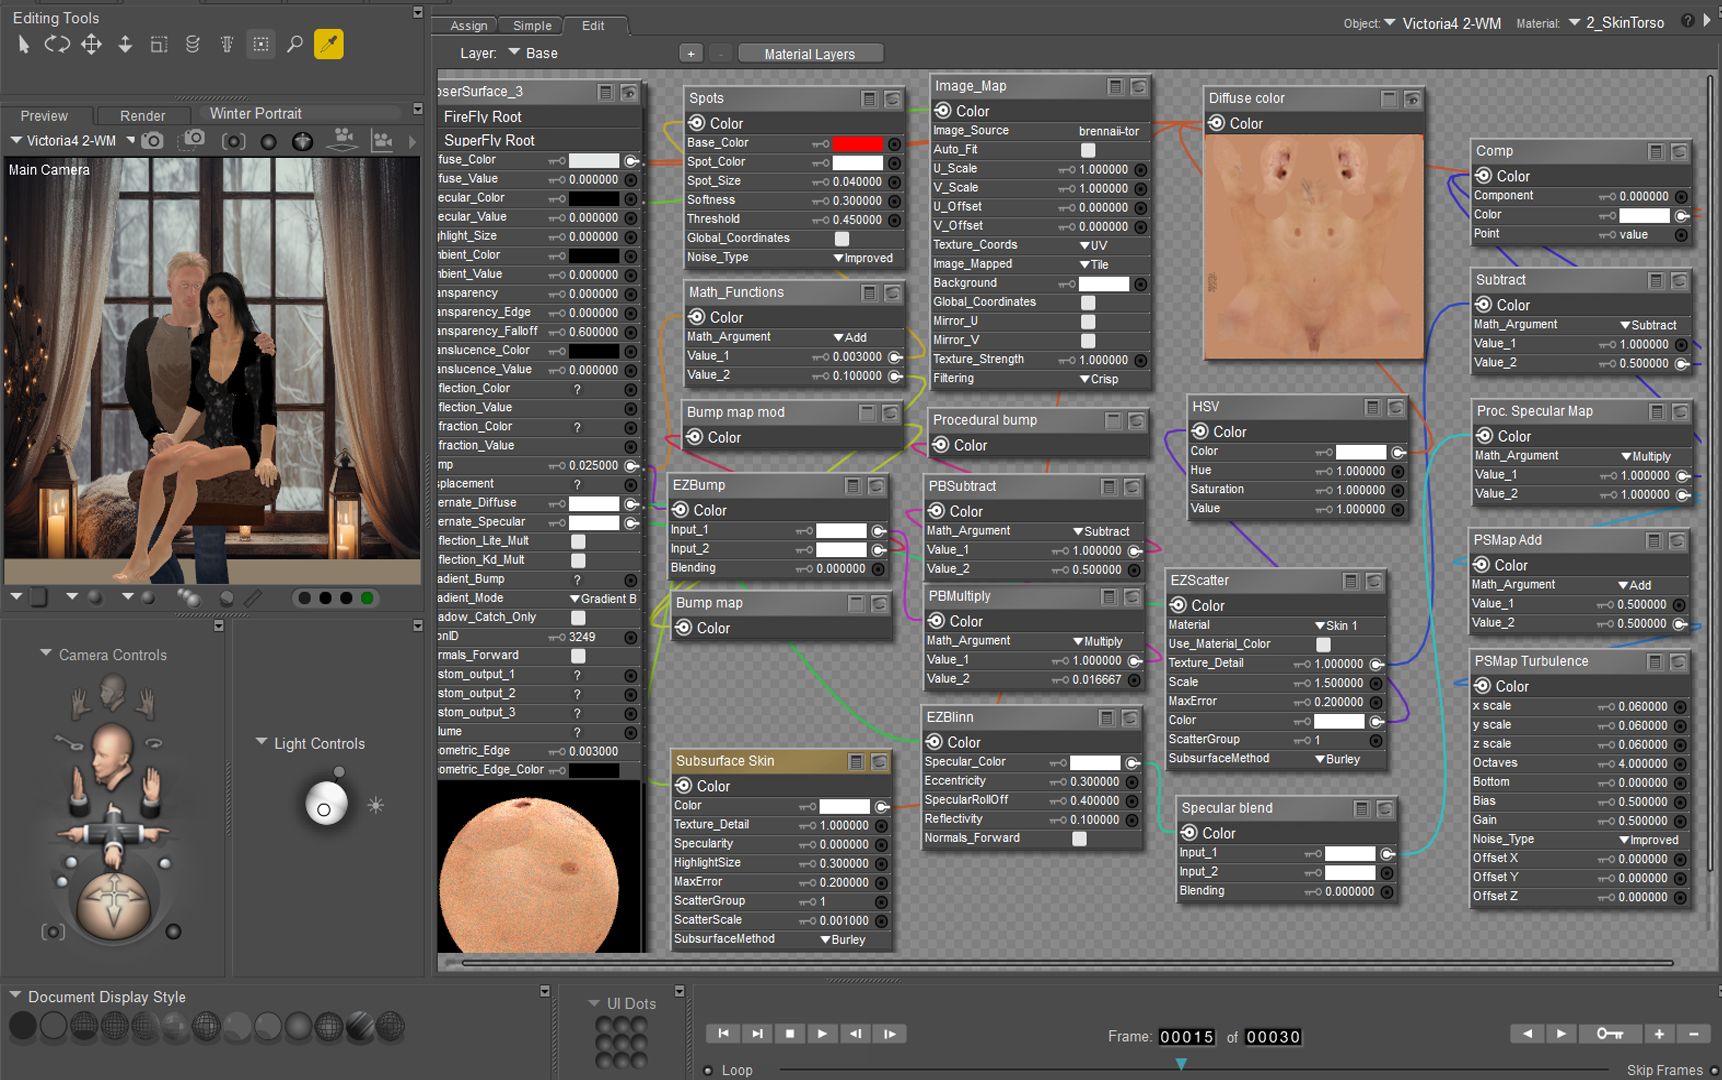Switch to the Render tab
This screenshot has height=1080, width=1722.
[x=143, y=116]
